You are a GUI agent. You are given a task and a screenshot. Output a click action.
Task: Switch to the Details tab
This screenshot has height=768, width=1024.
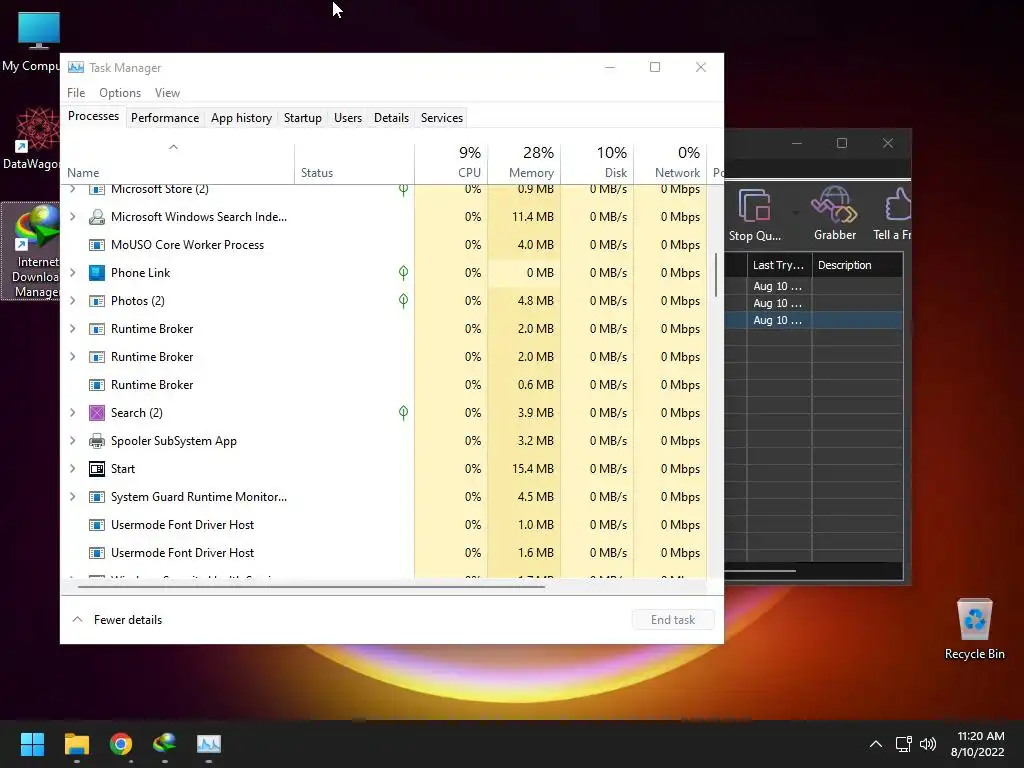coord(391,118)
